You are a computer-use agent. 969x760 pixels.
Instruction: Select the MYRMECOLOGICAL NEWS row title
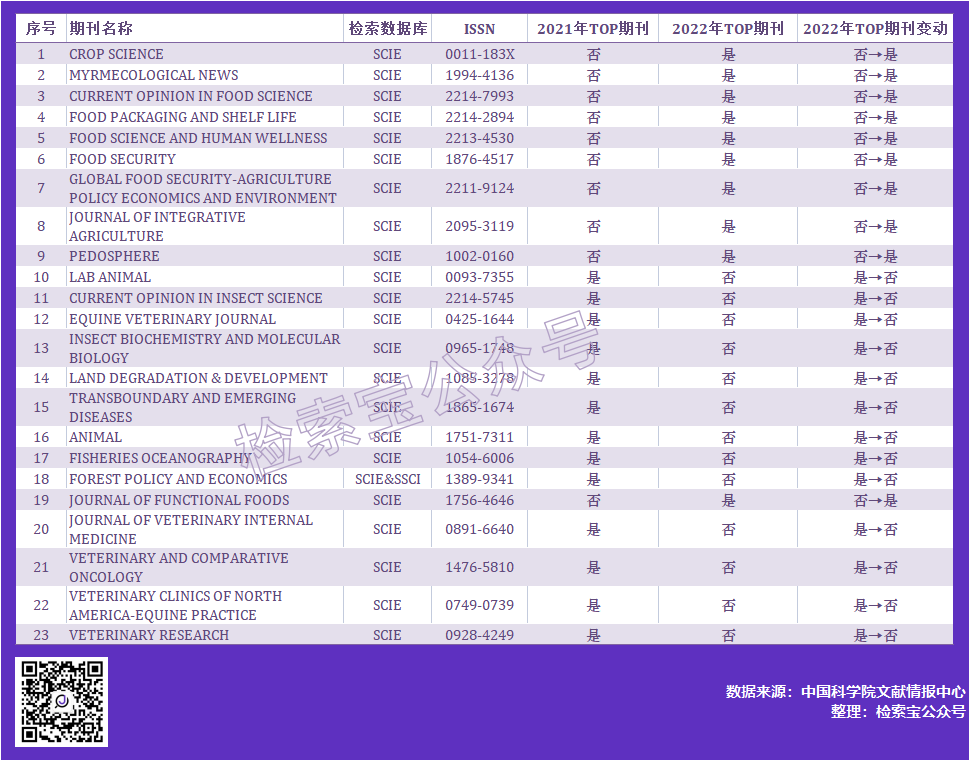tap(153, 75)
